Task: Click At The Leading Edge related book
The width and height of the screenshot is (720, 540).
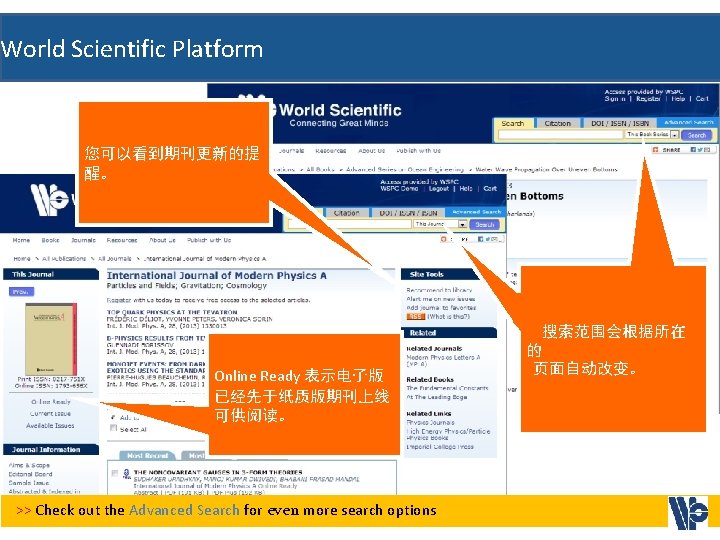Action: pyautogui.click(x=437, y=397)
